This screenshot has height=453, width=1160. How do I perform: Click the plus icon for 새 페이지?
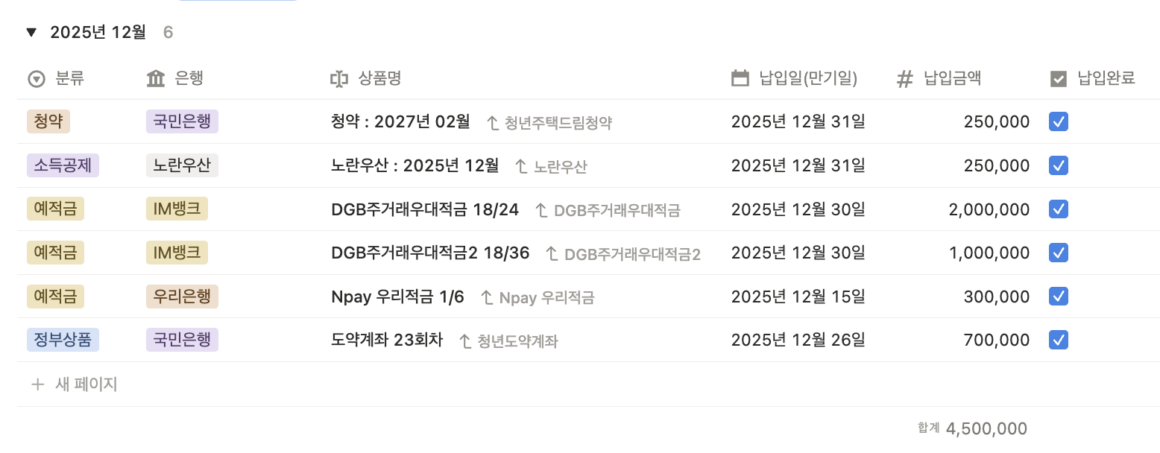[x=38, y=384]
